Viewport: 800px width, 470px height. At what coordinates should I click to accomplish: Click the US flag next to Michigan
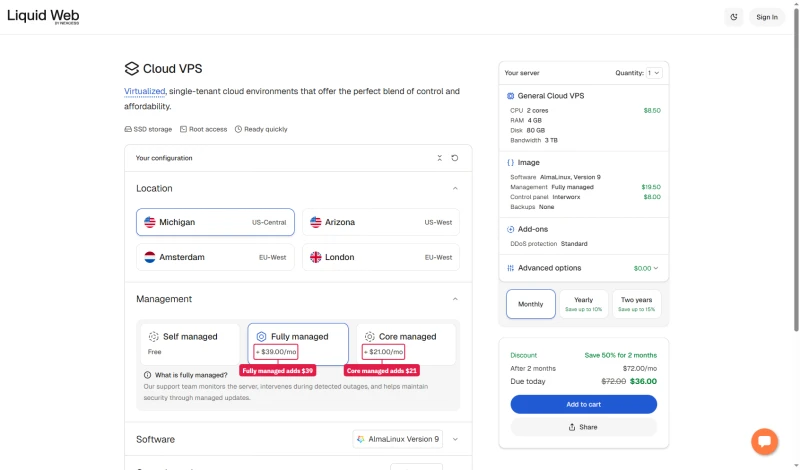pyautogui.click(x=149, y=222)
